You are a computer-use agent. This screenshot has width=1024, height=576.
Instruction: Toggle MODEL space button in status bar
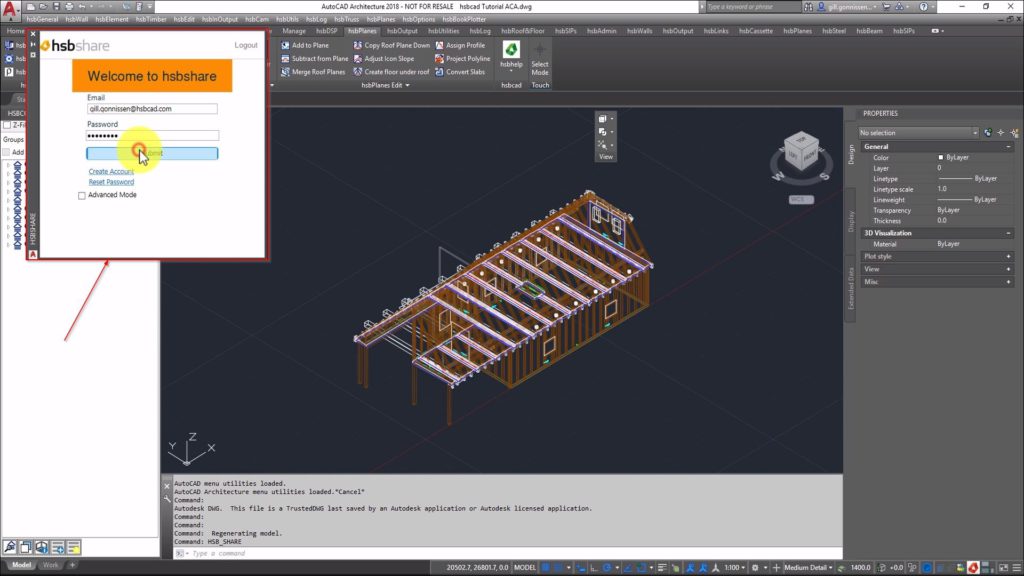pyautogui.click(x=524, y=568)
